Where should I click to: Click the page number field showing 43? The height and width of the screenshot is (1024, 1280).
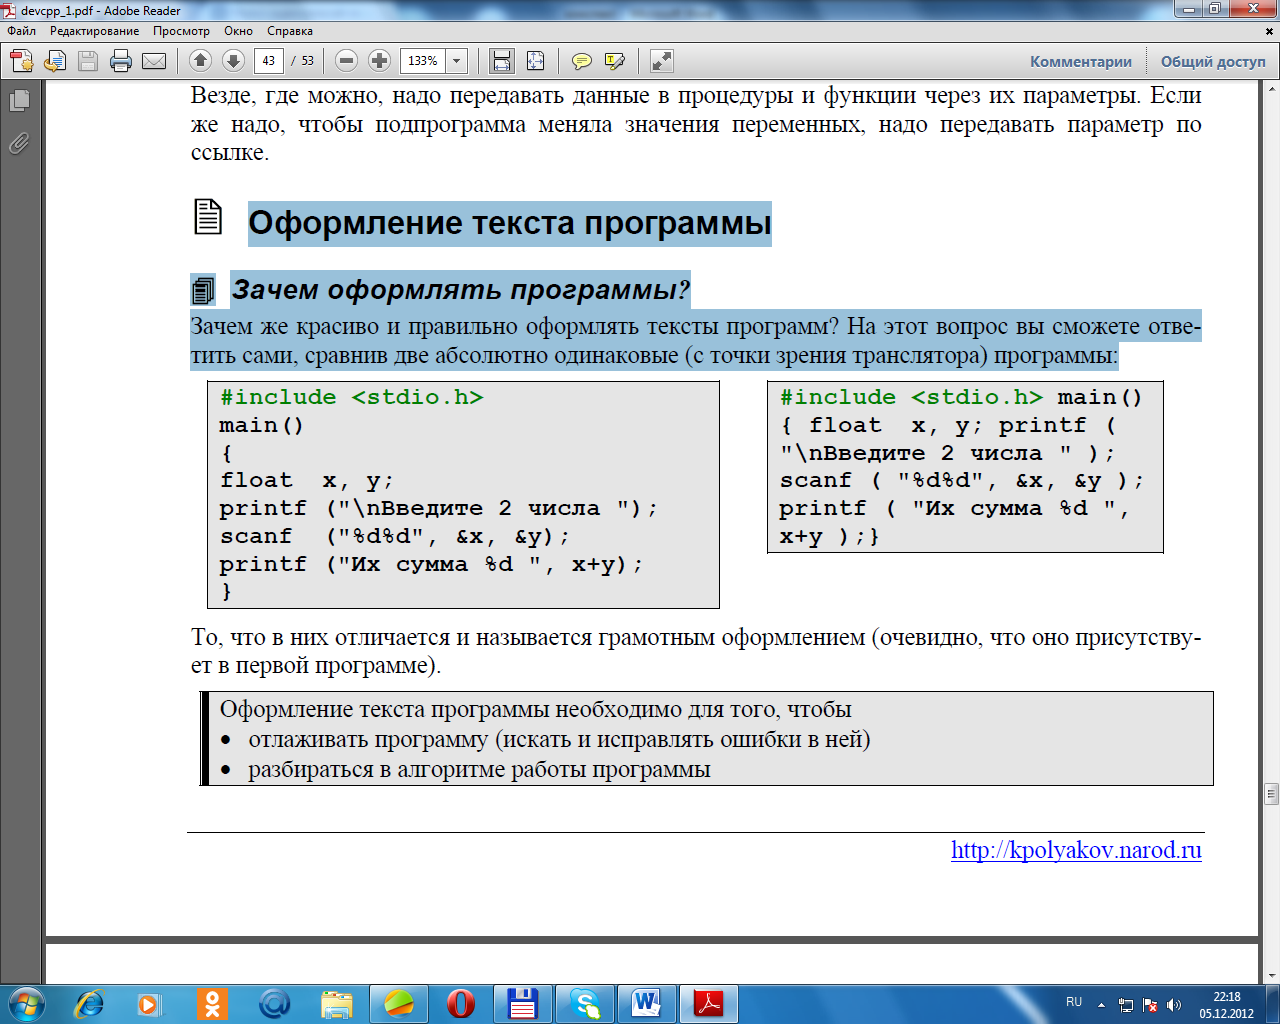[268, 61]
